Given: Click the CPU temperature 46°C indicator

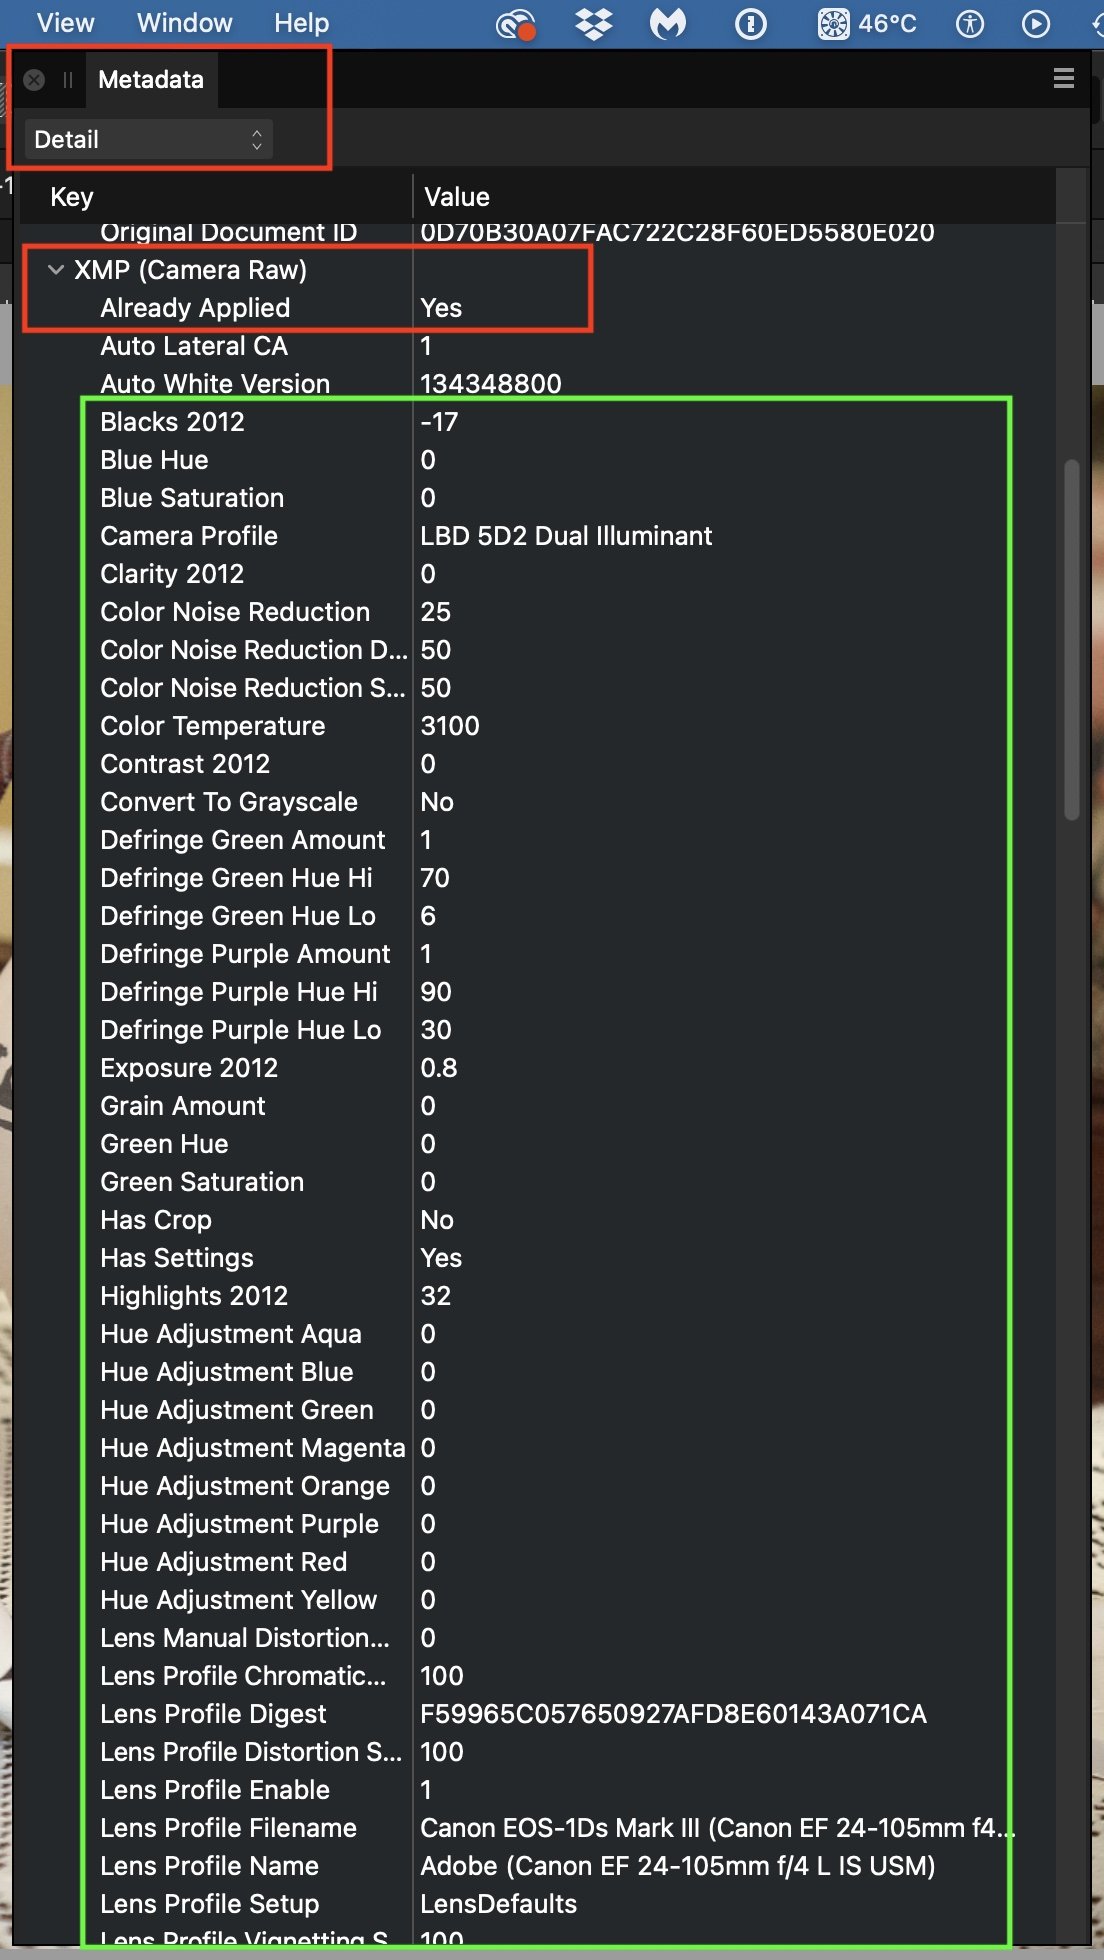Looking at the screenshot, I should (x=867, y=23).
